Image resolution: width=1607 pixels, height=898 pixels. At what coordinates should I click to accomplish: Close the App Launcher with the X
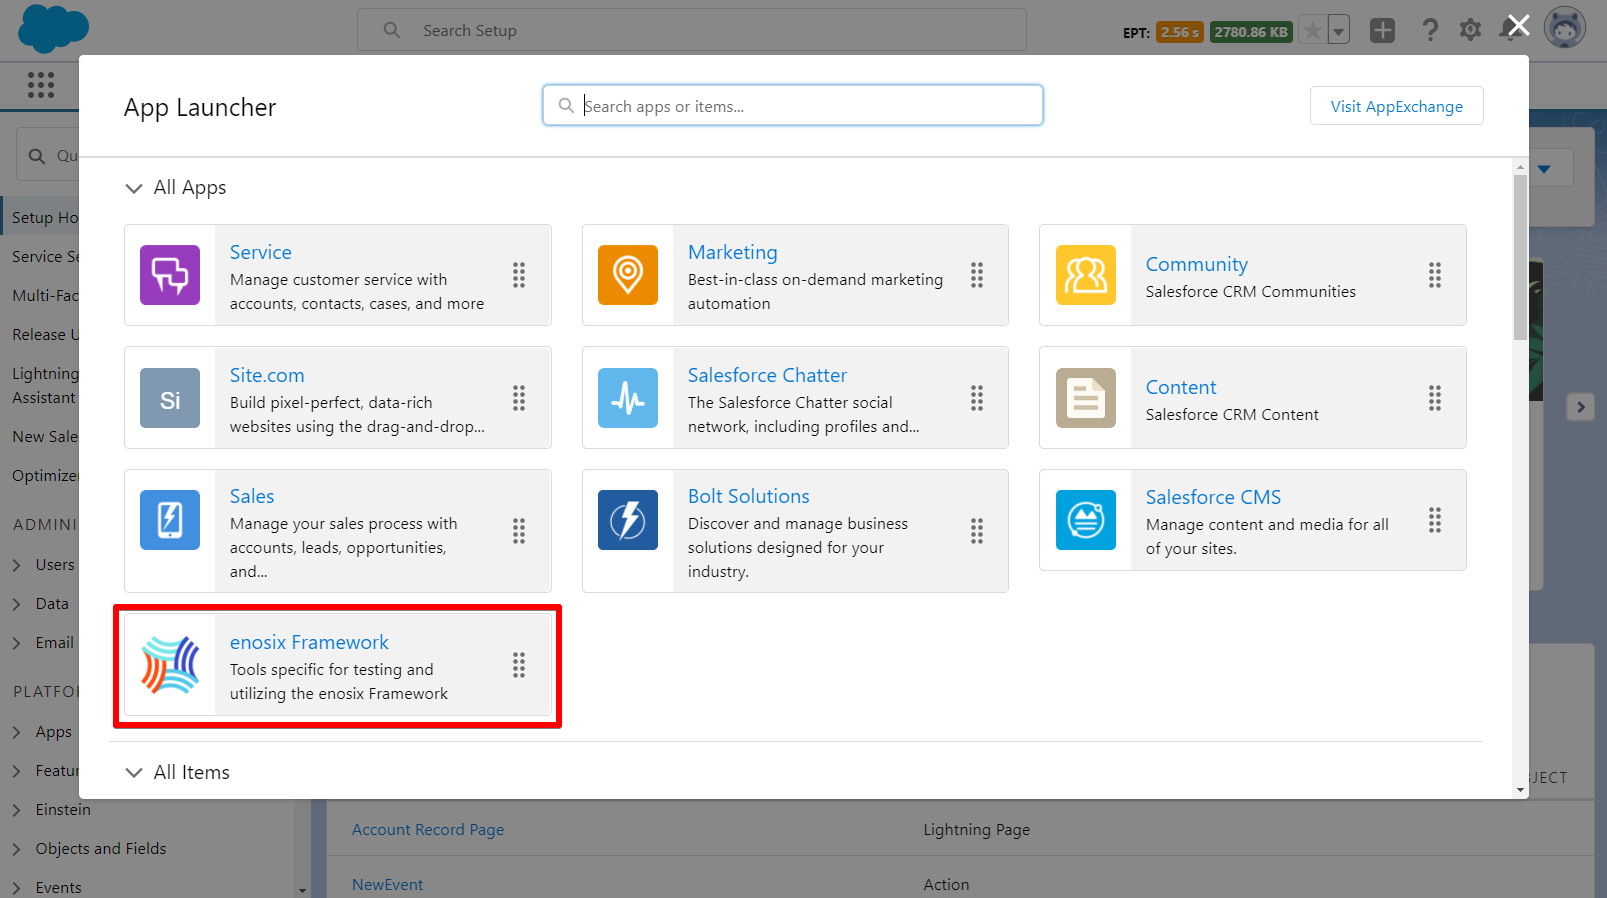(1518, 26)
